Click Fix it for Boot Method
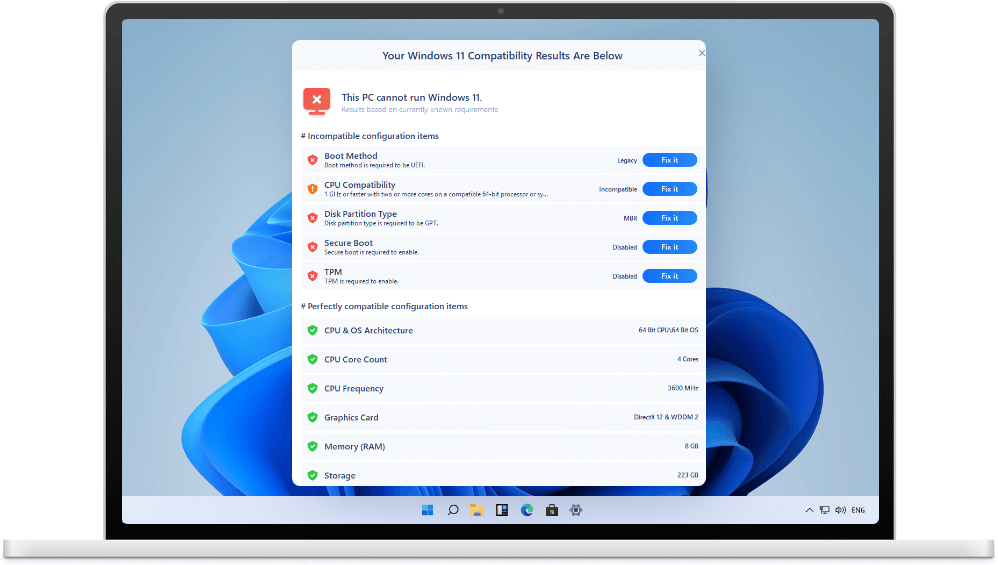Viewport: 998px width, 565px height. (x=669, y=160)
